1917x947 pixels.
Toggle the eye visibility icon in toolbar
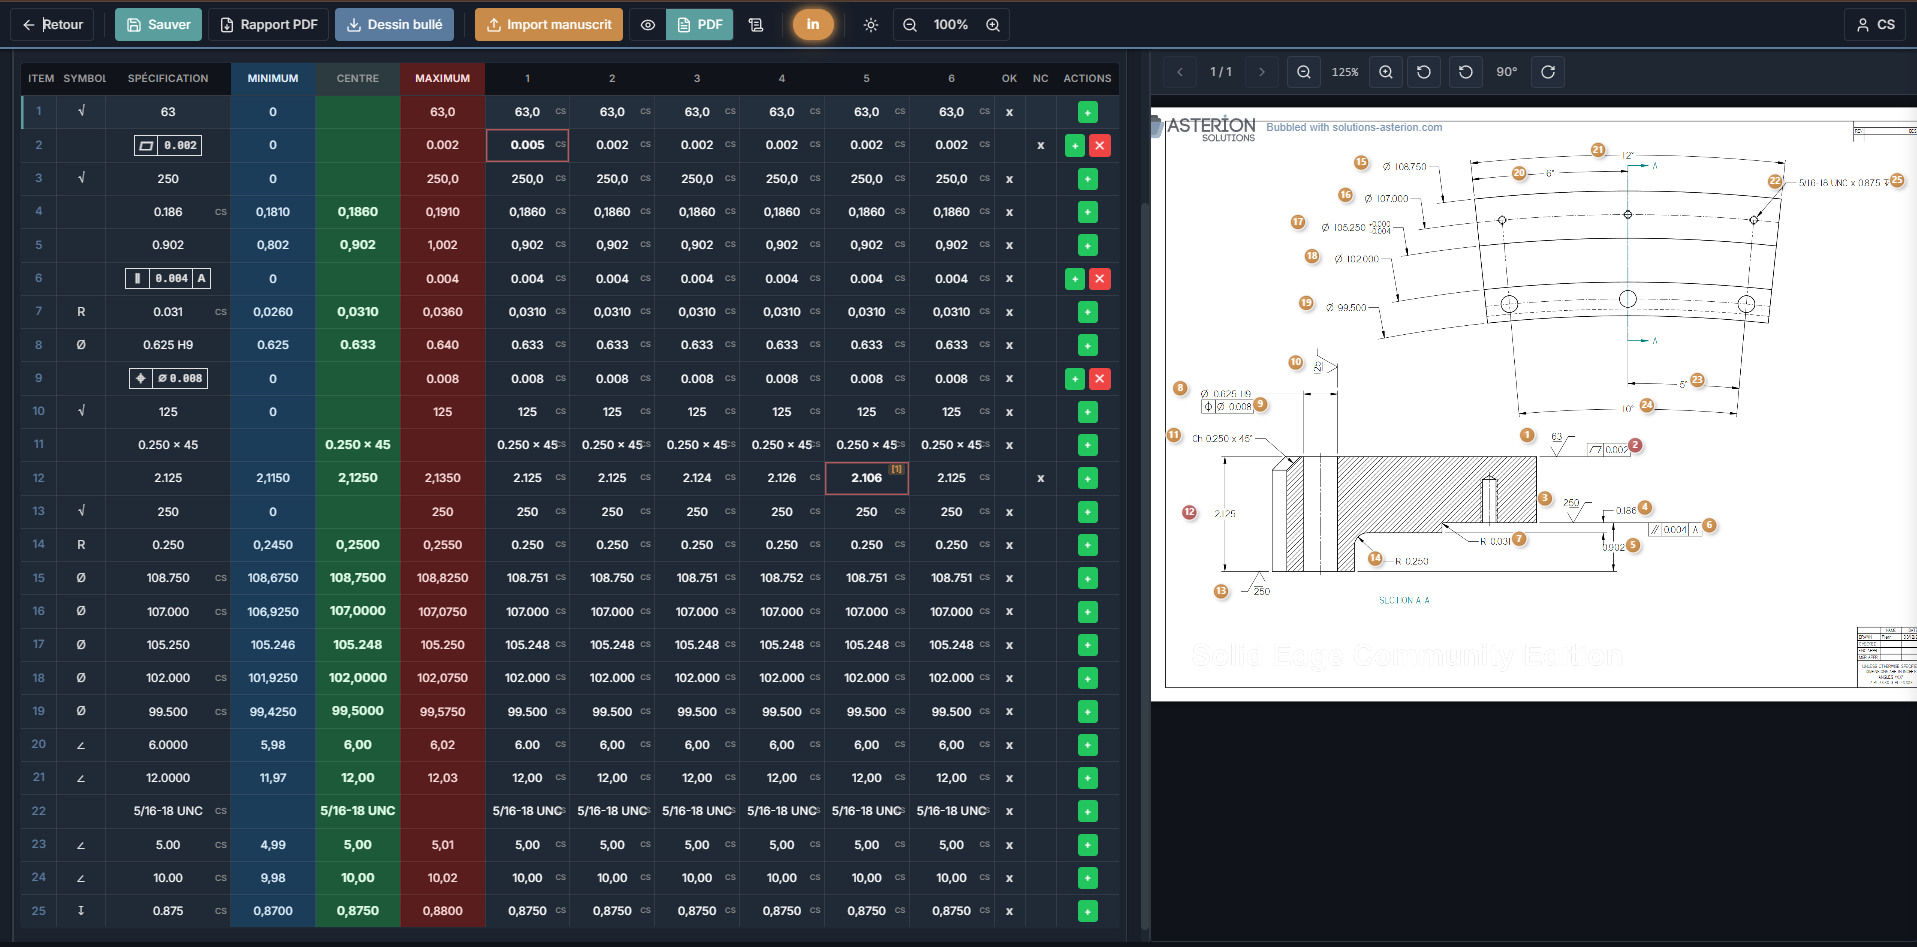pyautogui.click(x=648, y=25)
